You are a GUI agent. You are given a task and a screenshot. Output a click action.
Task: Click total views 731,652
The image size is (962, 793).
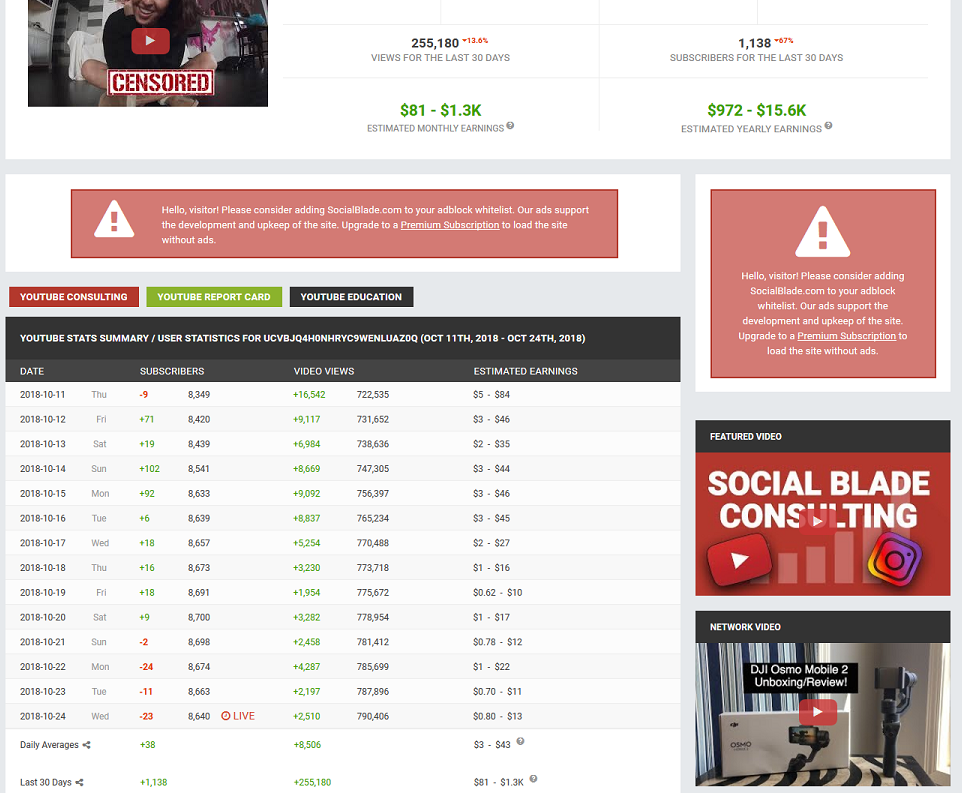(373, 419)
